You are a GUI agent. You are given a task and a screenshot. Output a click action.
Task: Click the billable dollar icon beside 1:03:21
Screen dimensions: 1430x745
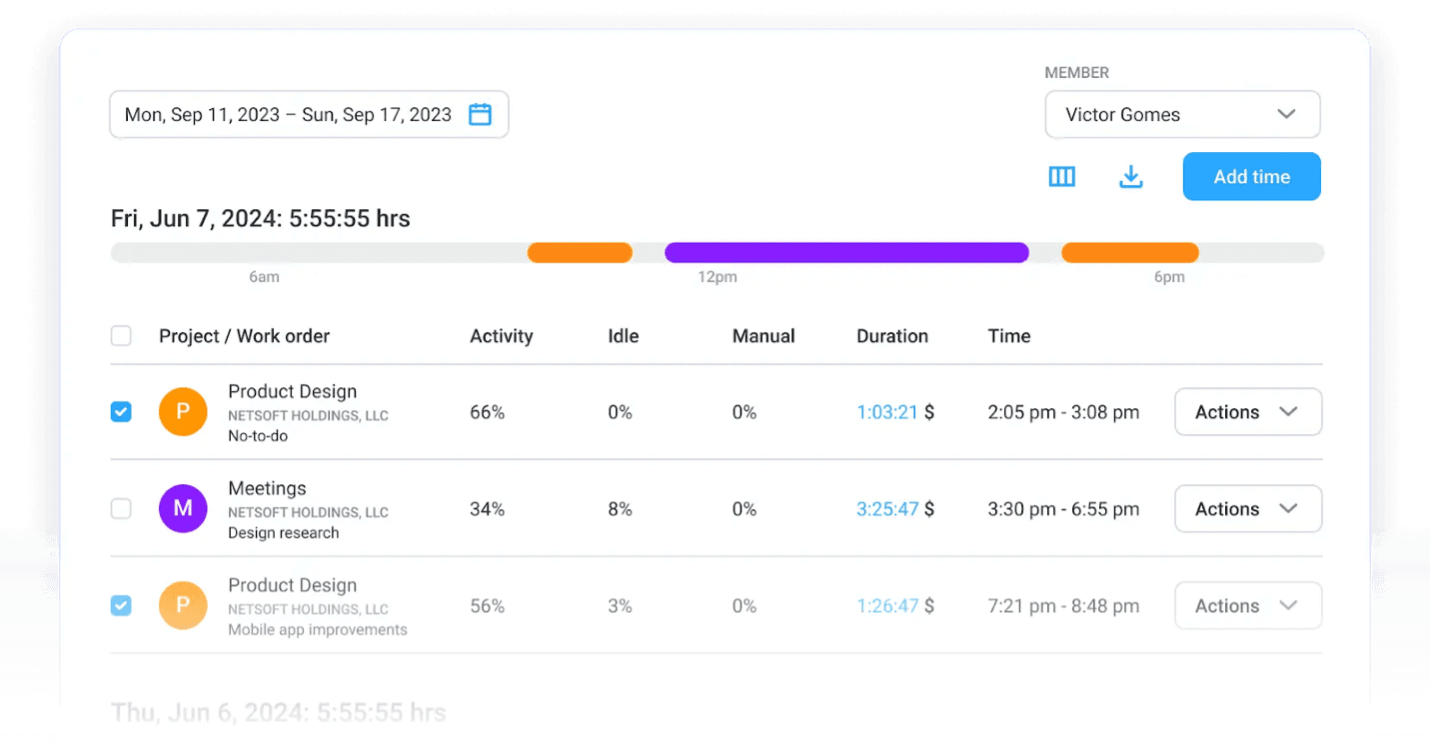click(x=929, y=412)
